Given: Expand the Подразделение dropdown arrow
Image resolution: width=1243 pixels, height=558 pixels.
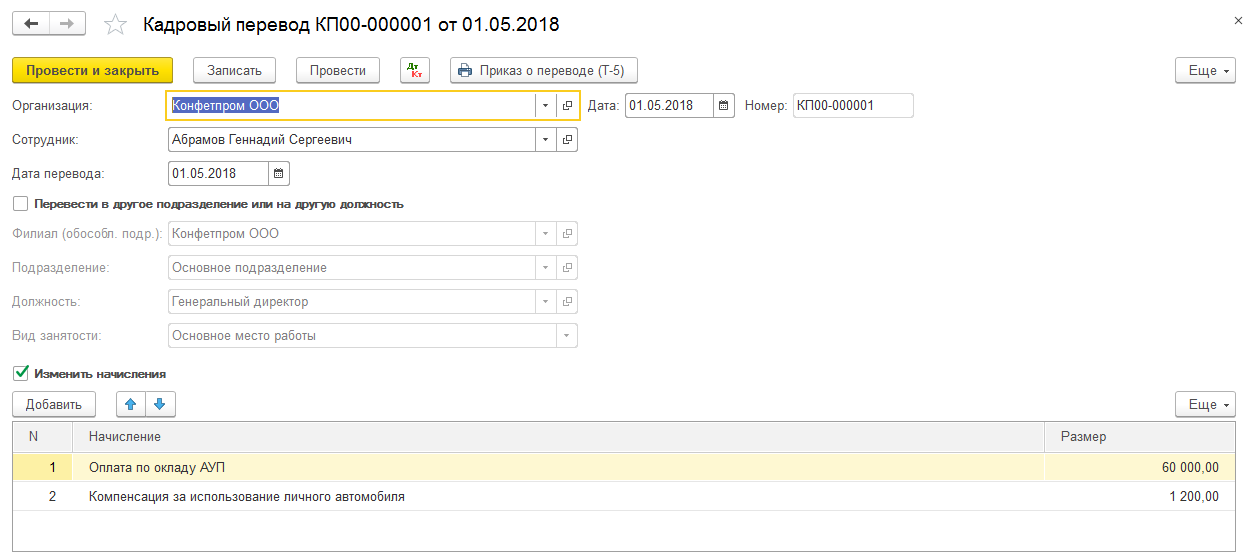Looking at the screenshot, I should [x=546, y=268].
